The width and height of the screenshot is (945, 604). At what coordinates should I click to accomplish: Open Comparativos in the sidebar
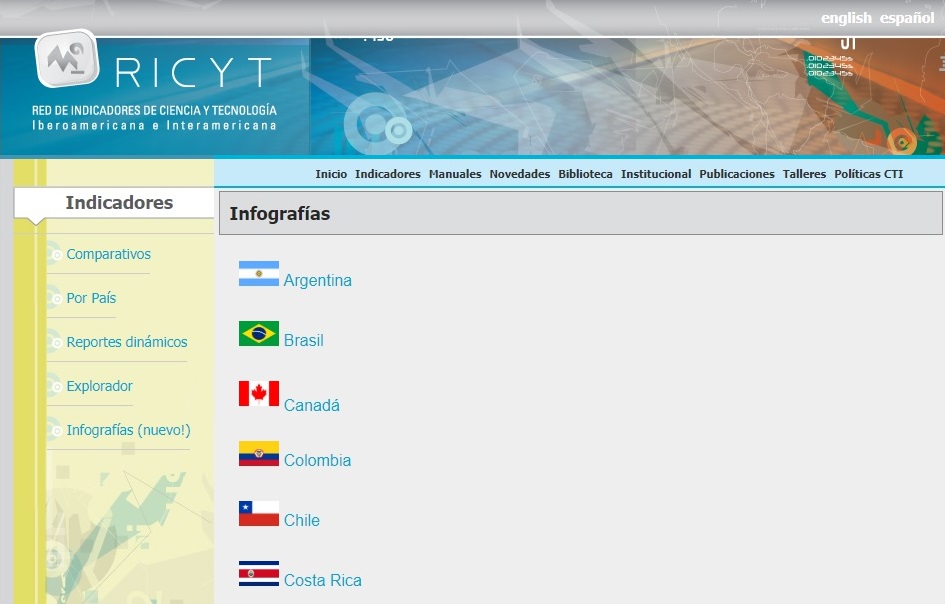click(108, 254)
